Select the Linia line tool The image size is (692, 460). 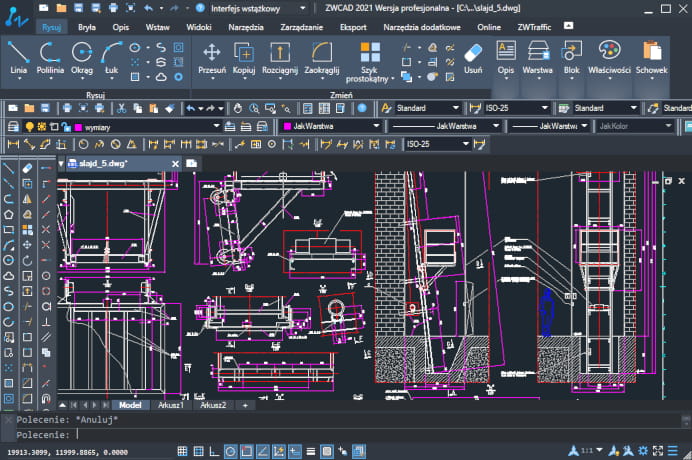[x=19, y=59]
